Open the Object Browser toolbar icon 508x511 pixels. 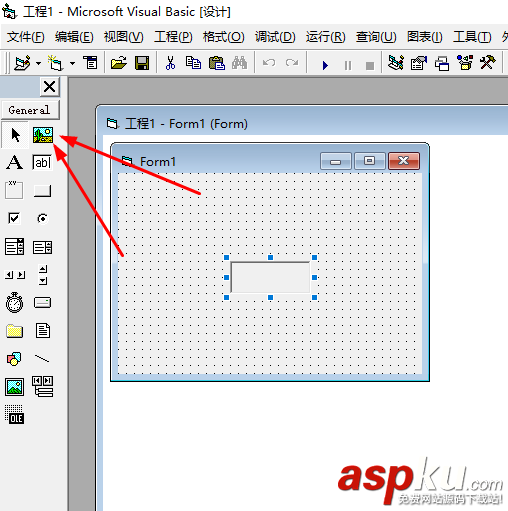(465, 63)
